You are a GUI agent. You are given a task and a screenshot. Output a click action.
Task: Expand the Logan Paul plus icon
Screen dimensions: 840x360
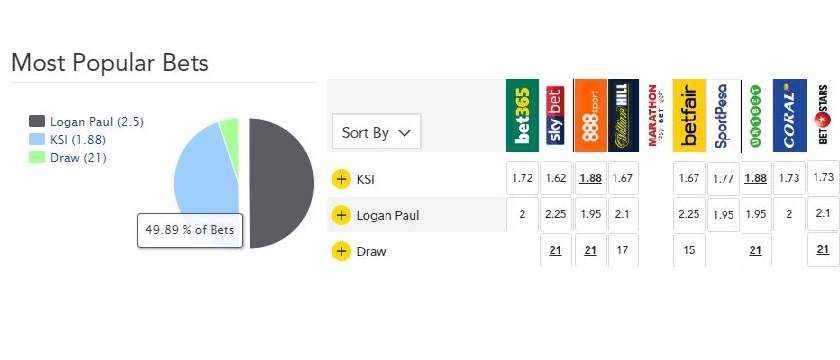[x=341, y=215]
